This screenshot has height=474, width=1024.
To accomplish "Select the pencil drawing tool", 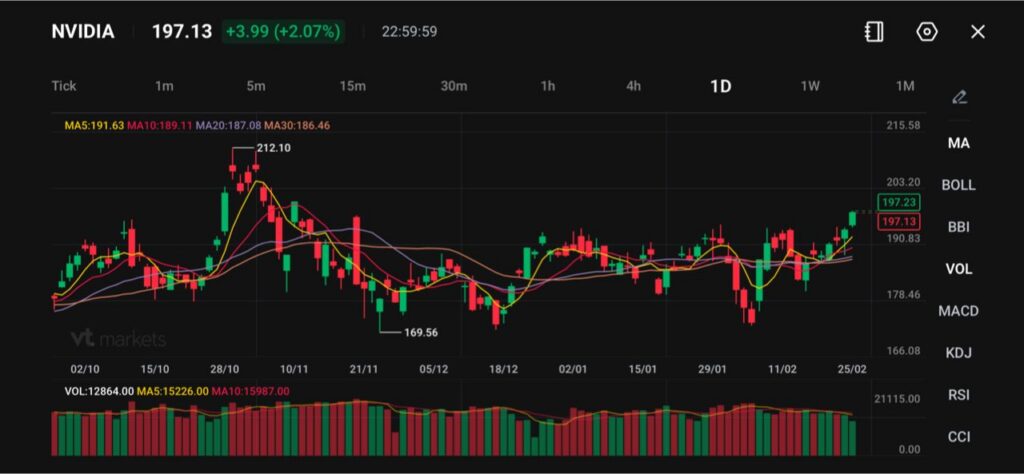I will tap(959, 97).
